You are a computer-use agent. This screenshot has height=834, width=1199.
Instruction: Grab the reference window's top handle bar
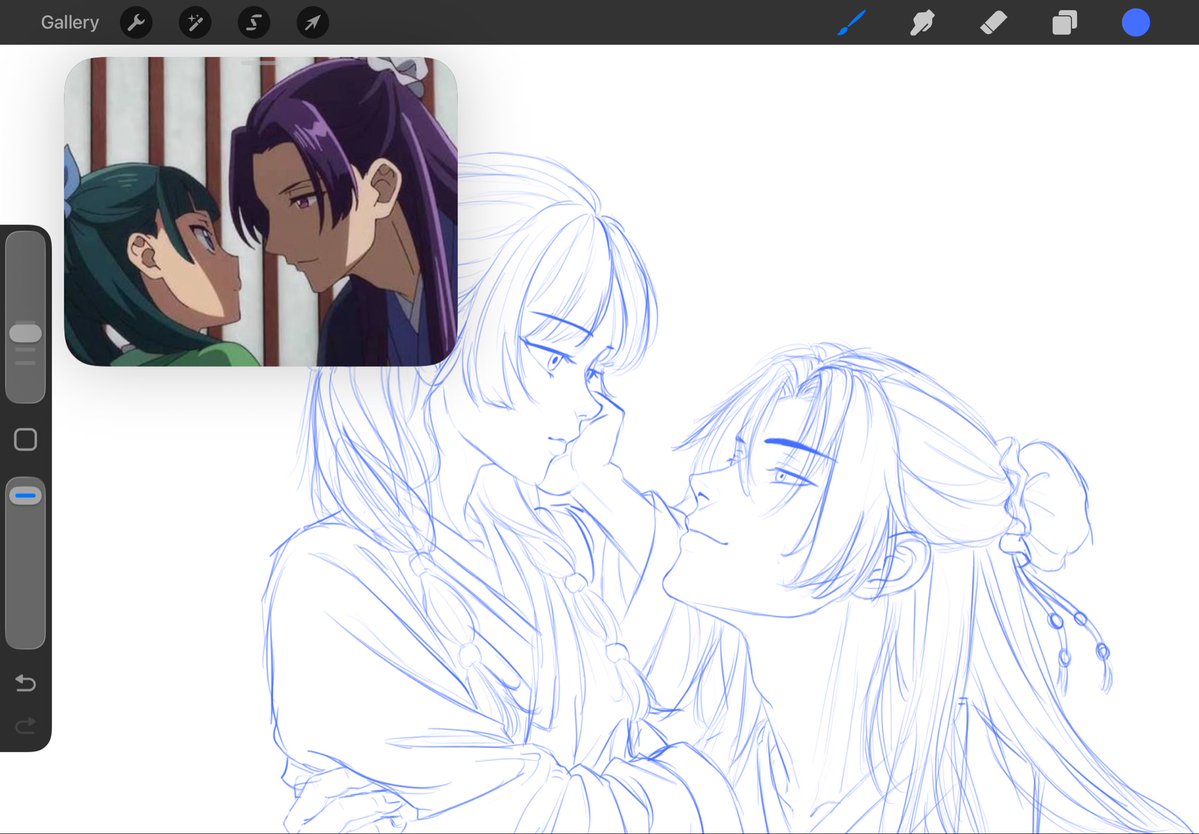tap(260, 62)
